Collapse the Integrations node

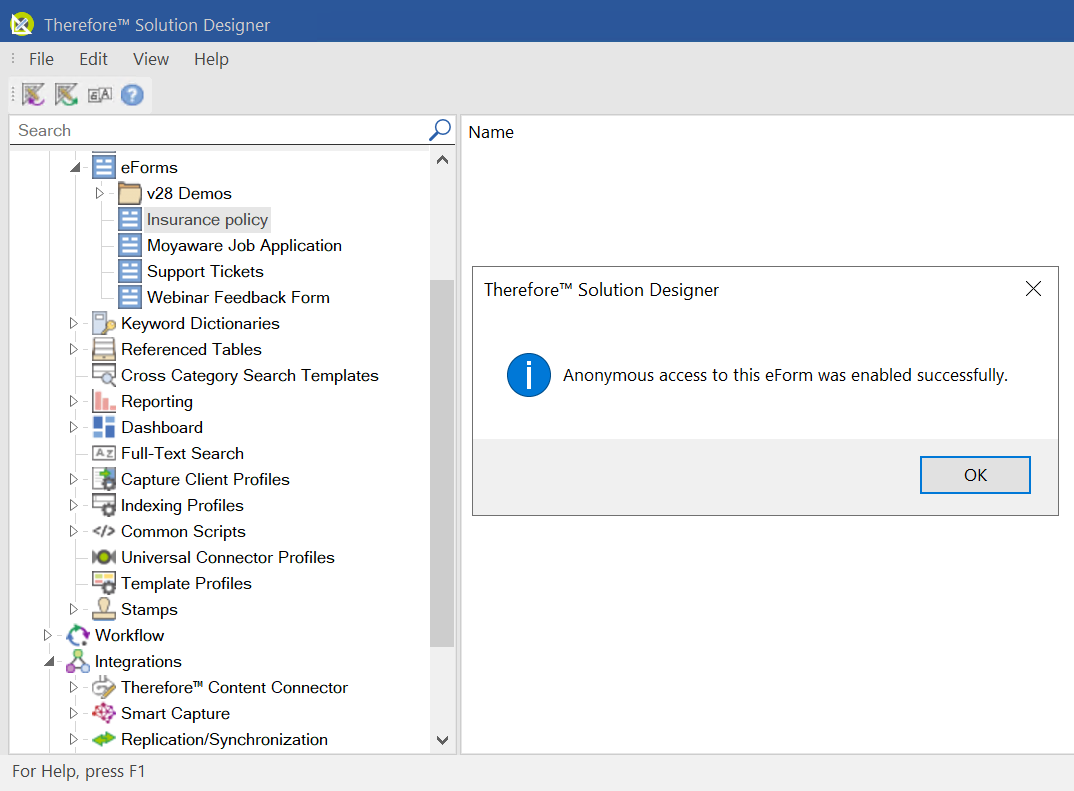(x=48, y=662)
